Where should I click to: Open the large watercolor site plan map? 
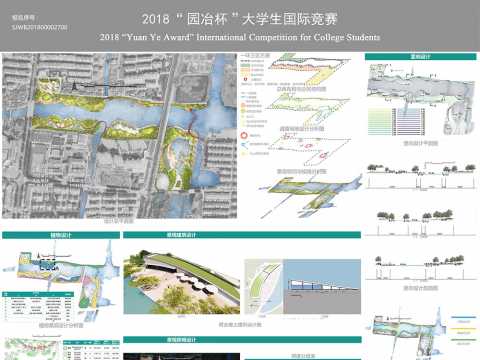[119, 136]
